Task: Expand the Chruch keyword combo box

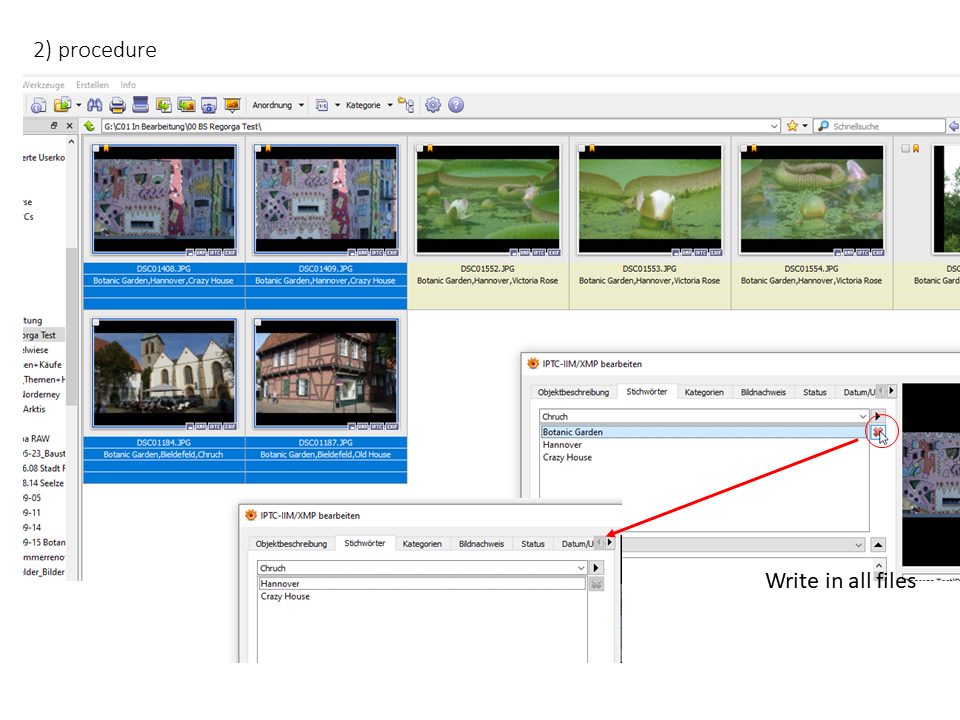Action: (862, 416)
